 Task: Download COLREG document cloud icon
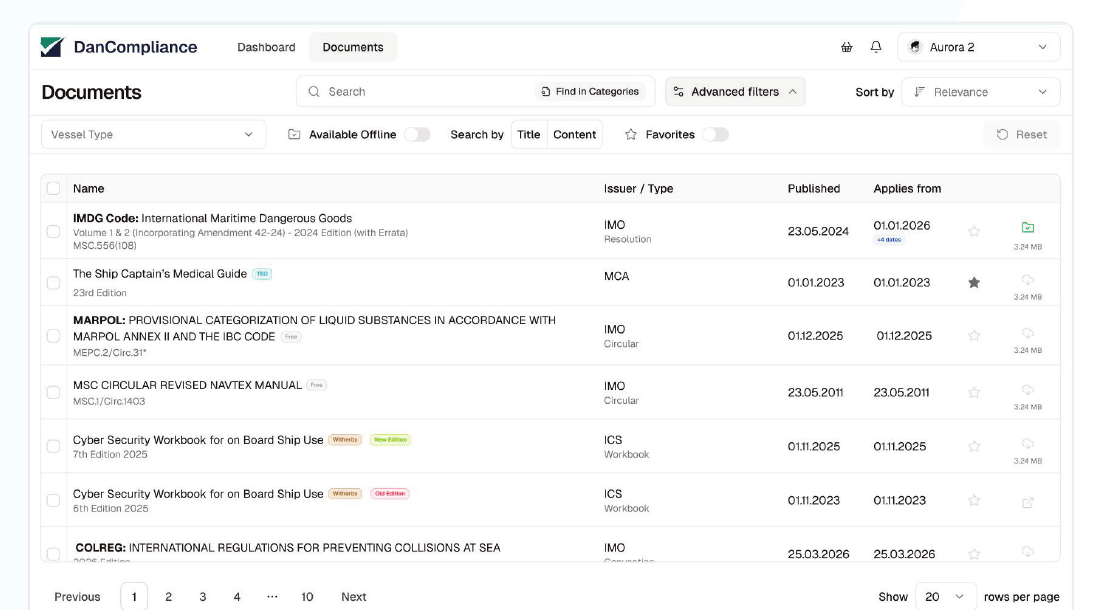(1028, 552)
